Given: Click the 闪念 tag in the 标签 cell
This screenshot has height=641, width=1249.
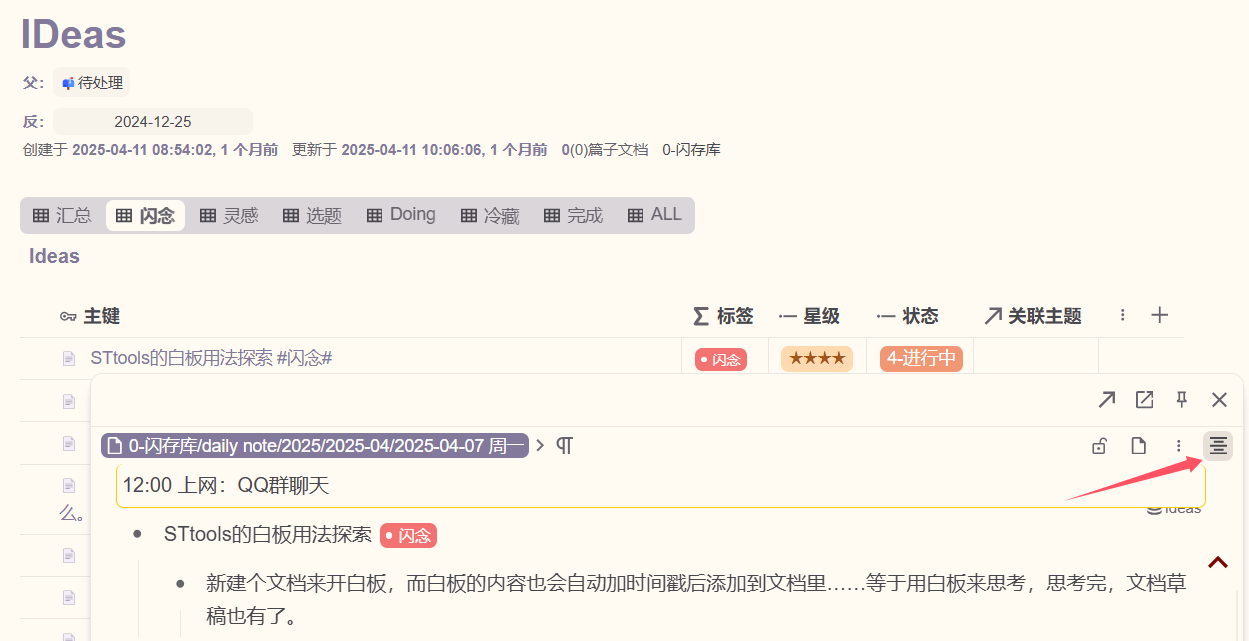Looking at the screenshot, I should coord(721,359).
